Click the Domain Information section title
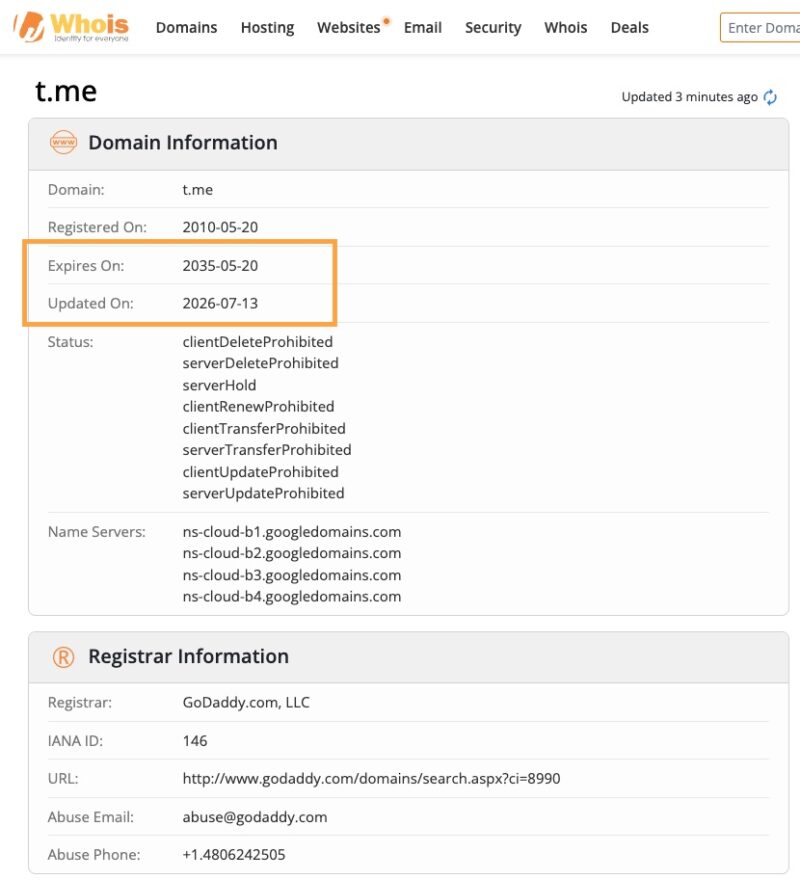 183,143
